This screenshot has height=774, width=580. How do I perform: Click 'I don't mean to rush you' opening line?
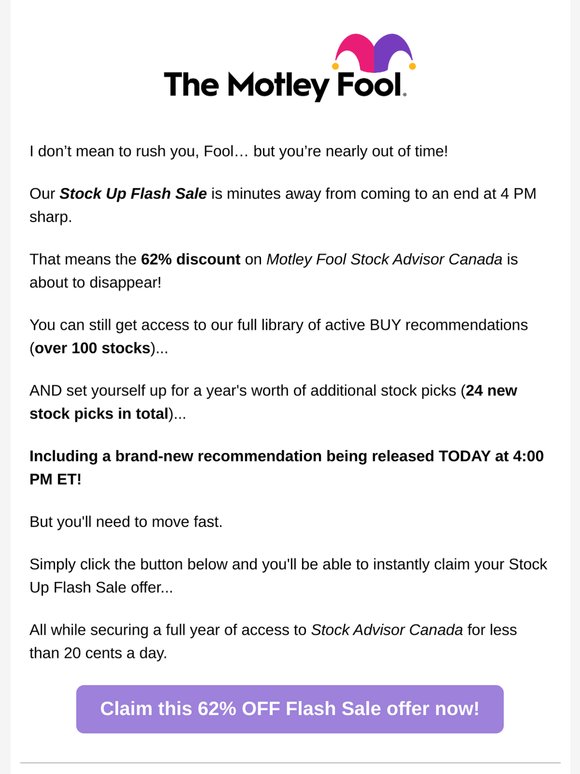click(238, 151)
